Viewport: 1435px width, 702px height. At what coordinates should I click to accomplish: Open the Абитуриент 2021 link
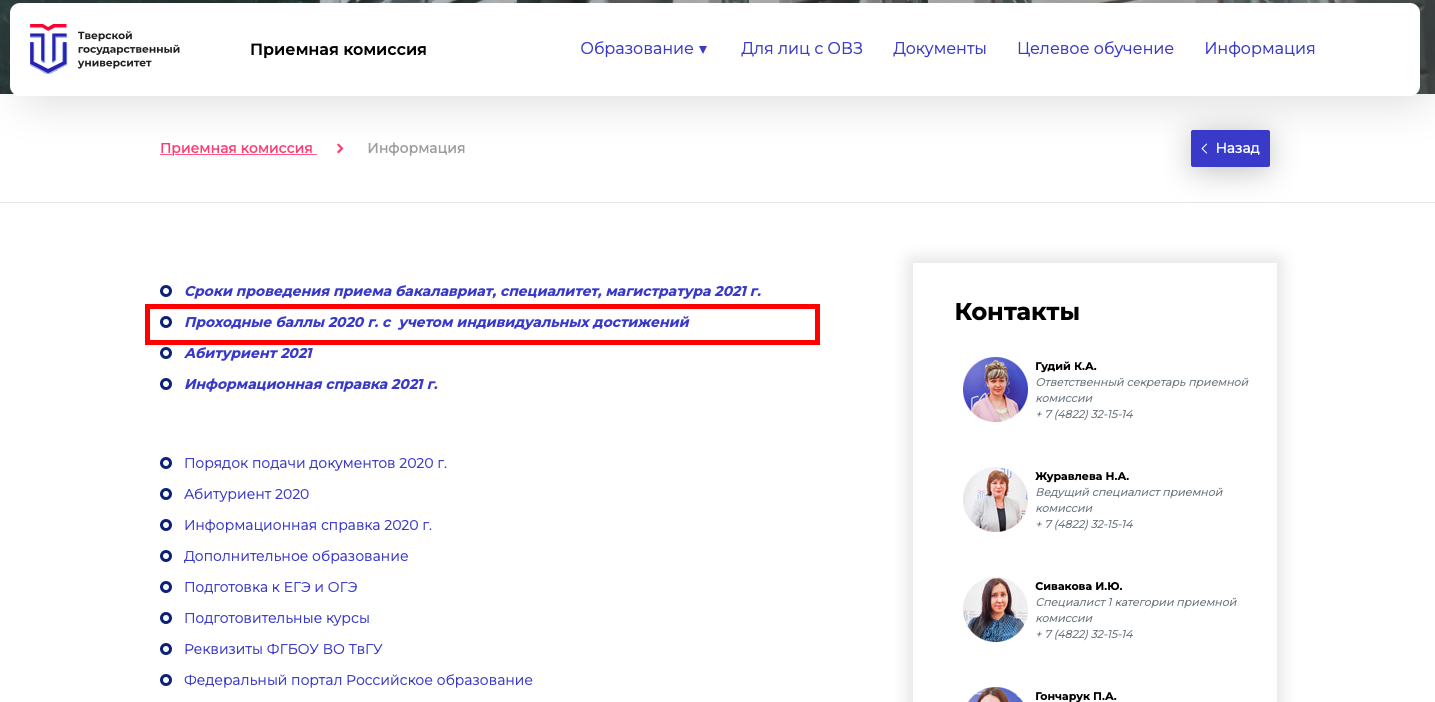(x=248, y=353)
